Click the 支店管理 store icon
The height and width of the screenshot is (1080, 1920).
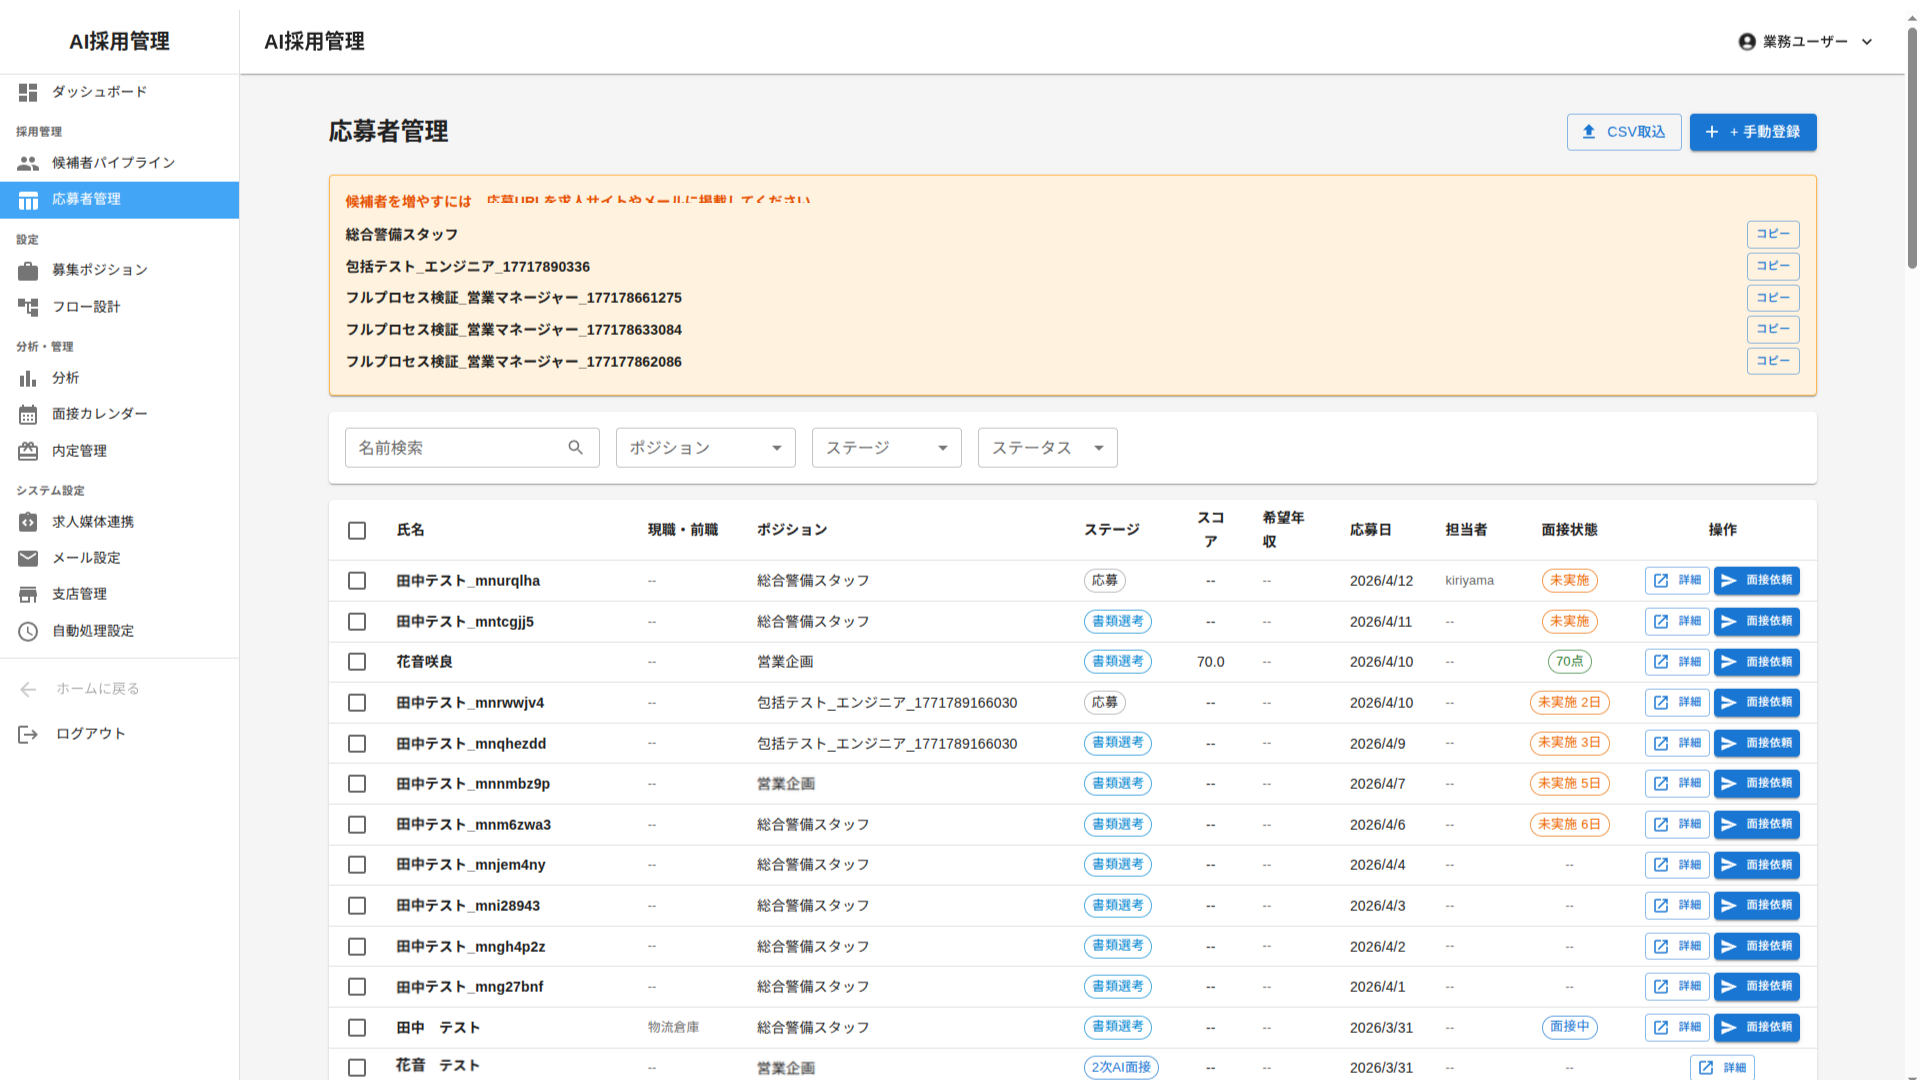28,594
